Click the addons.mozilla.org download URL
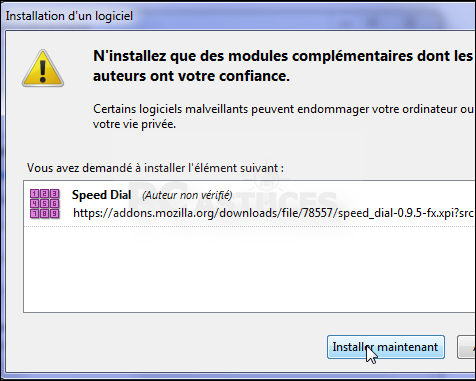The height and width of the screenshot is (381, 476). coord(274,213)
